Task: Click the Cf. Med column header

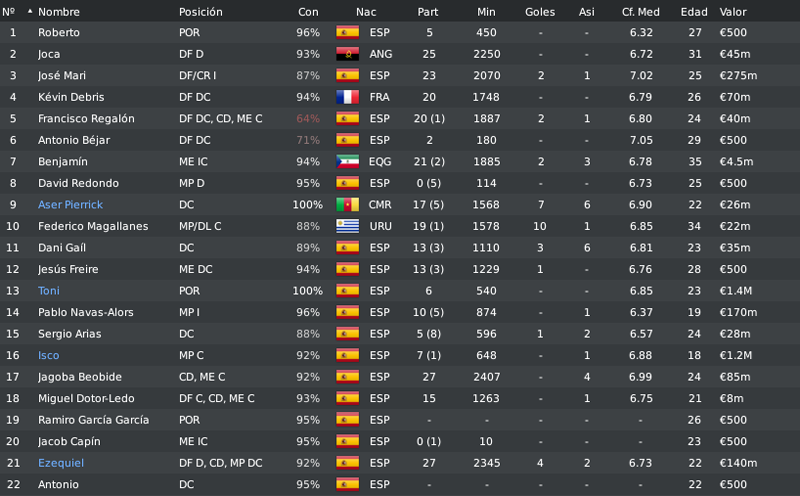Action: coord(640,12)
